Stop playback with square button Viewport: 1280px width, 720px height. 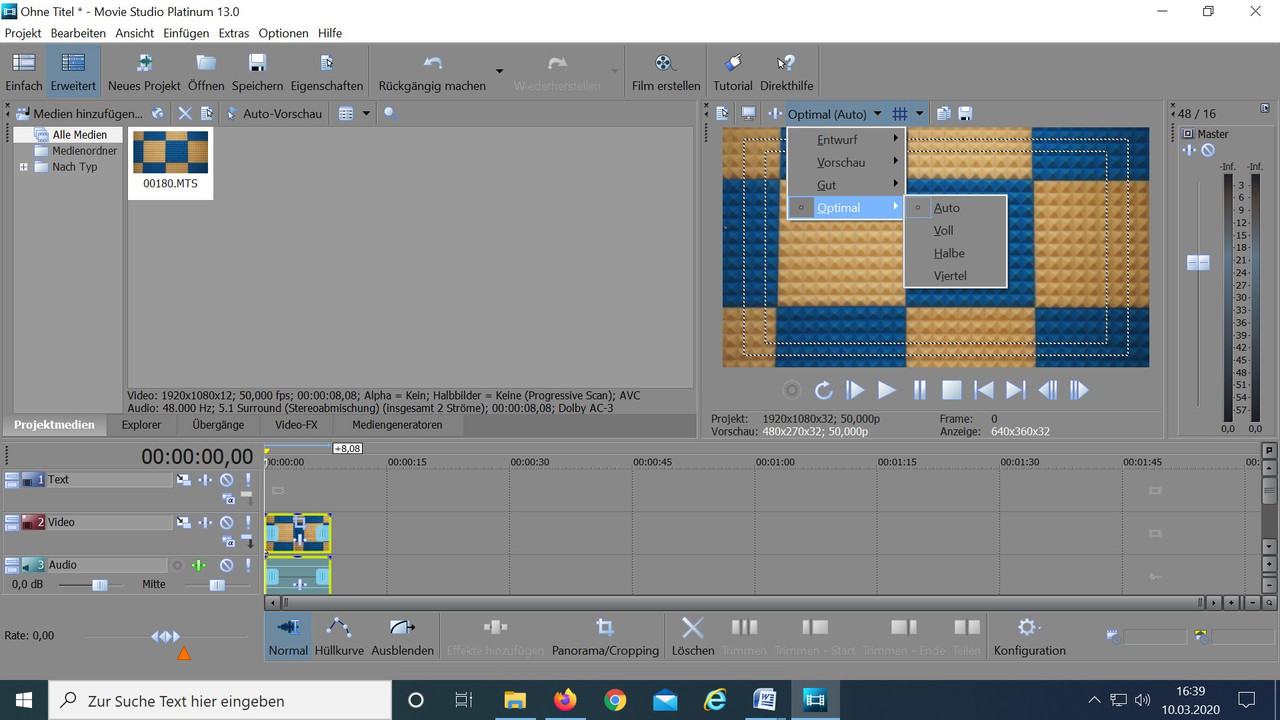pos(952,390)
